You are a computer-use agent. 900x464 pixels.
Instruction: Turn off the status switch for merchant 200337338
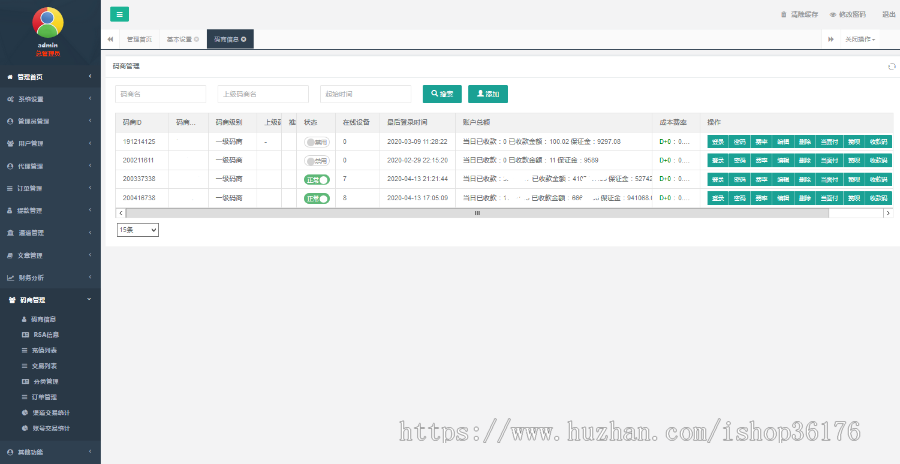(317, 179)
